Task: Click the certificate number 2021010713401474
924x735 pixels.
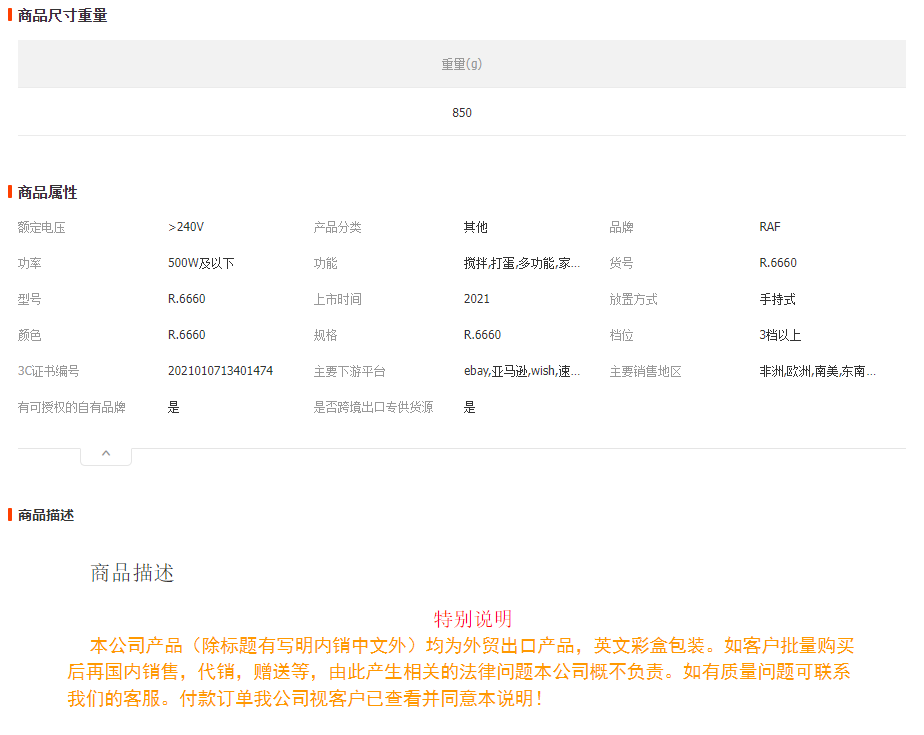Action: pos(220,371)
